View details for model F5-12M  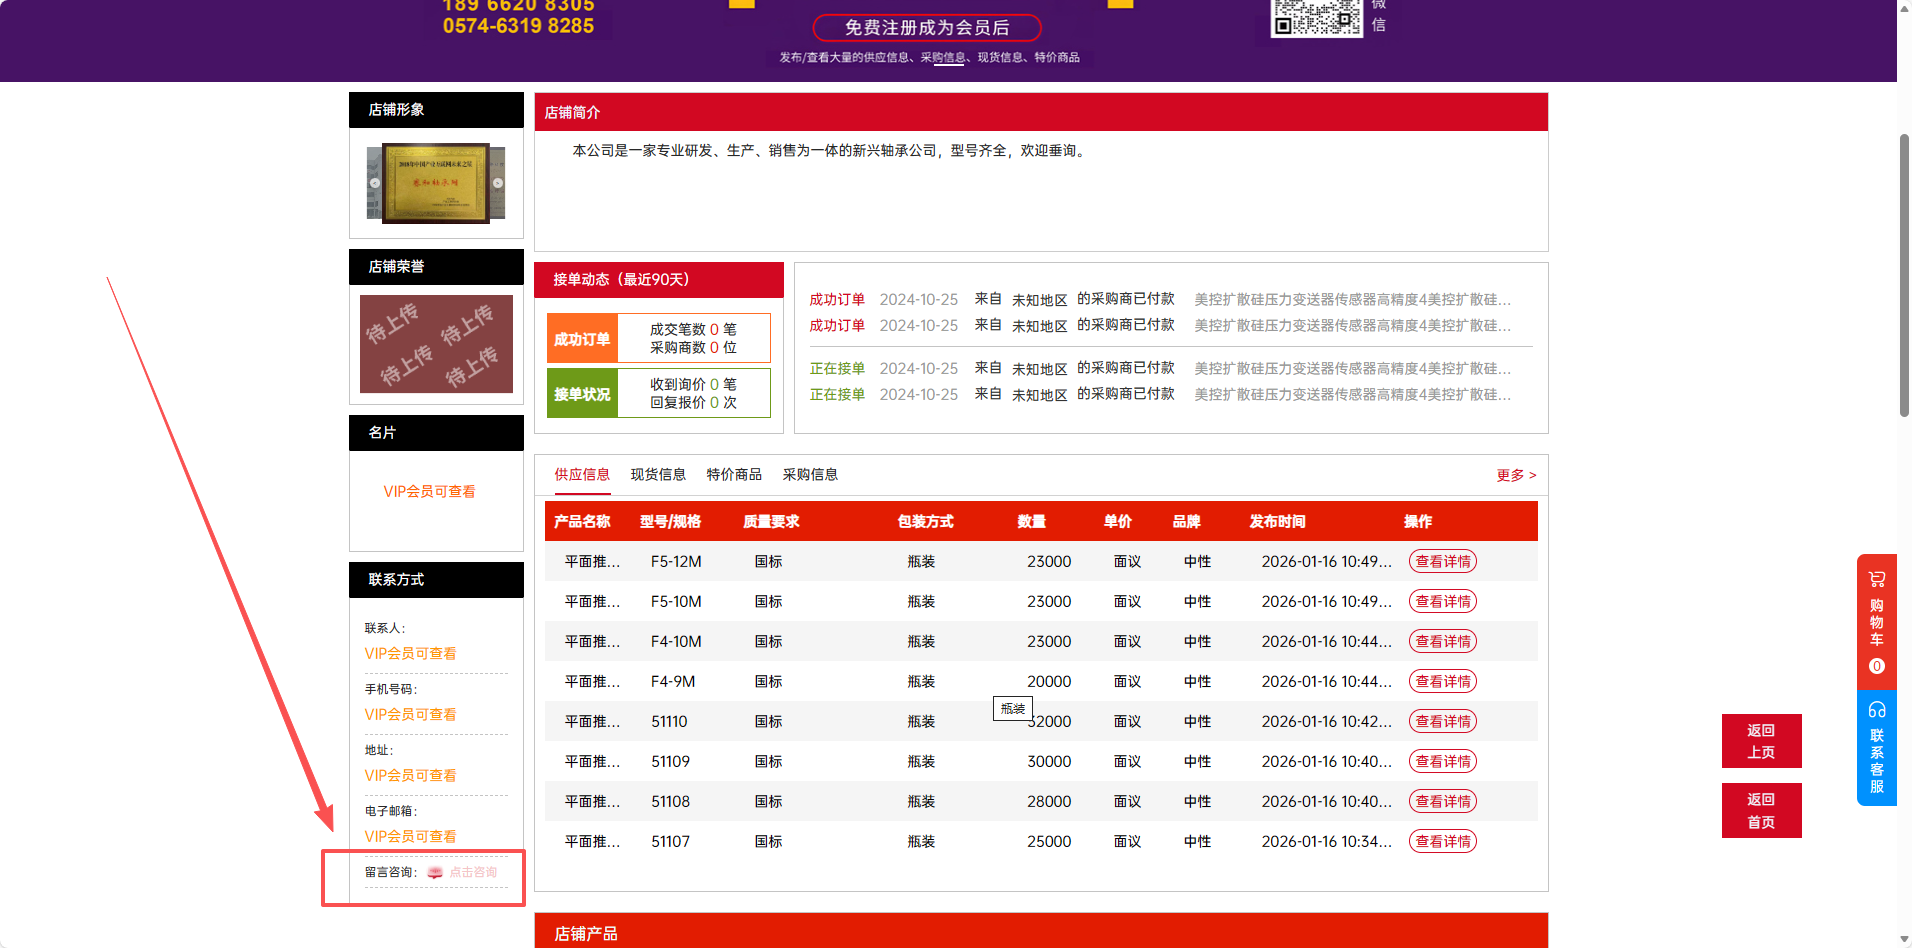coord(1442,562)
